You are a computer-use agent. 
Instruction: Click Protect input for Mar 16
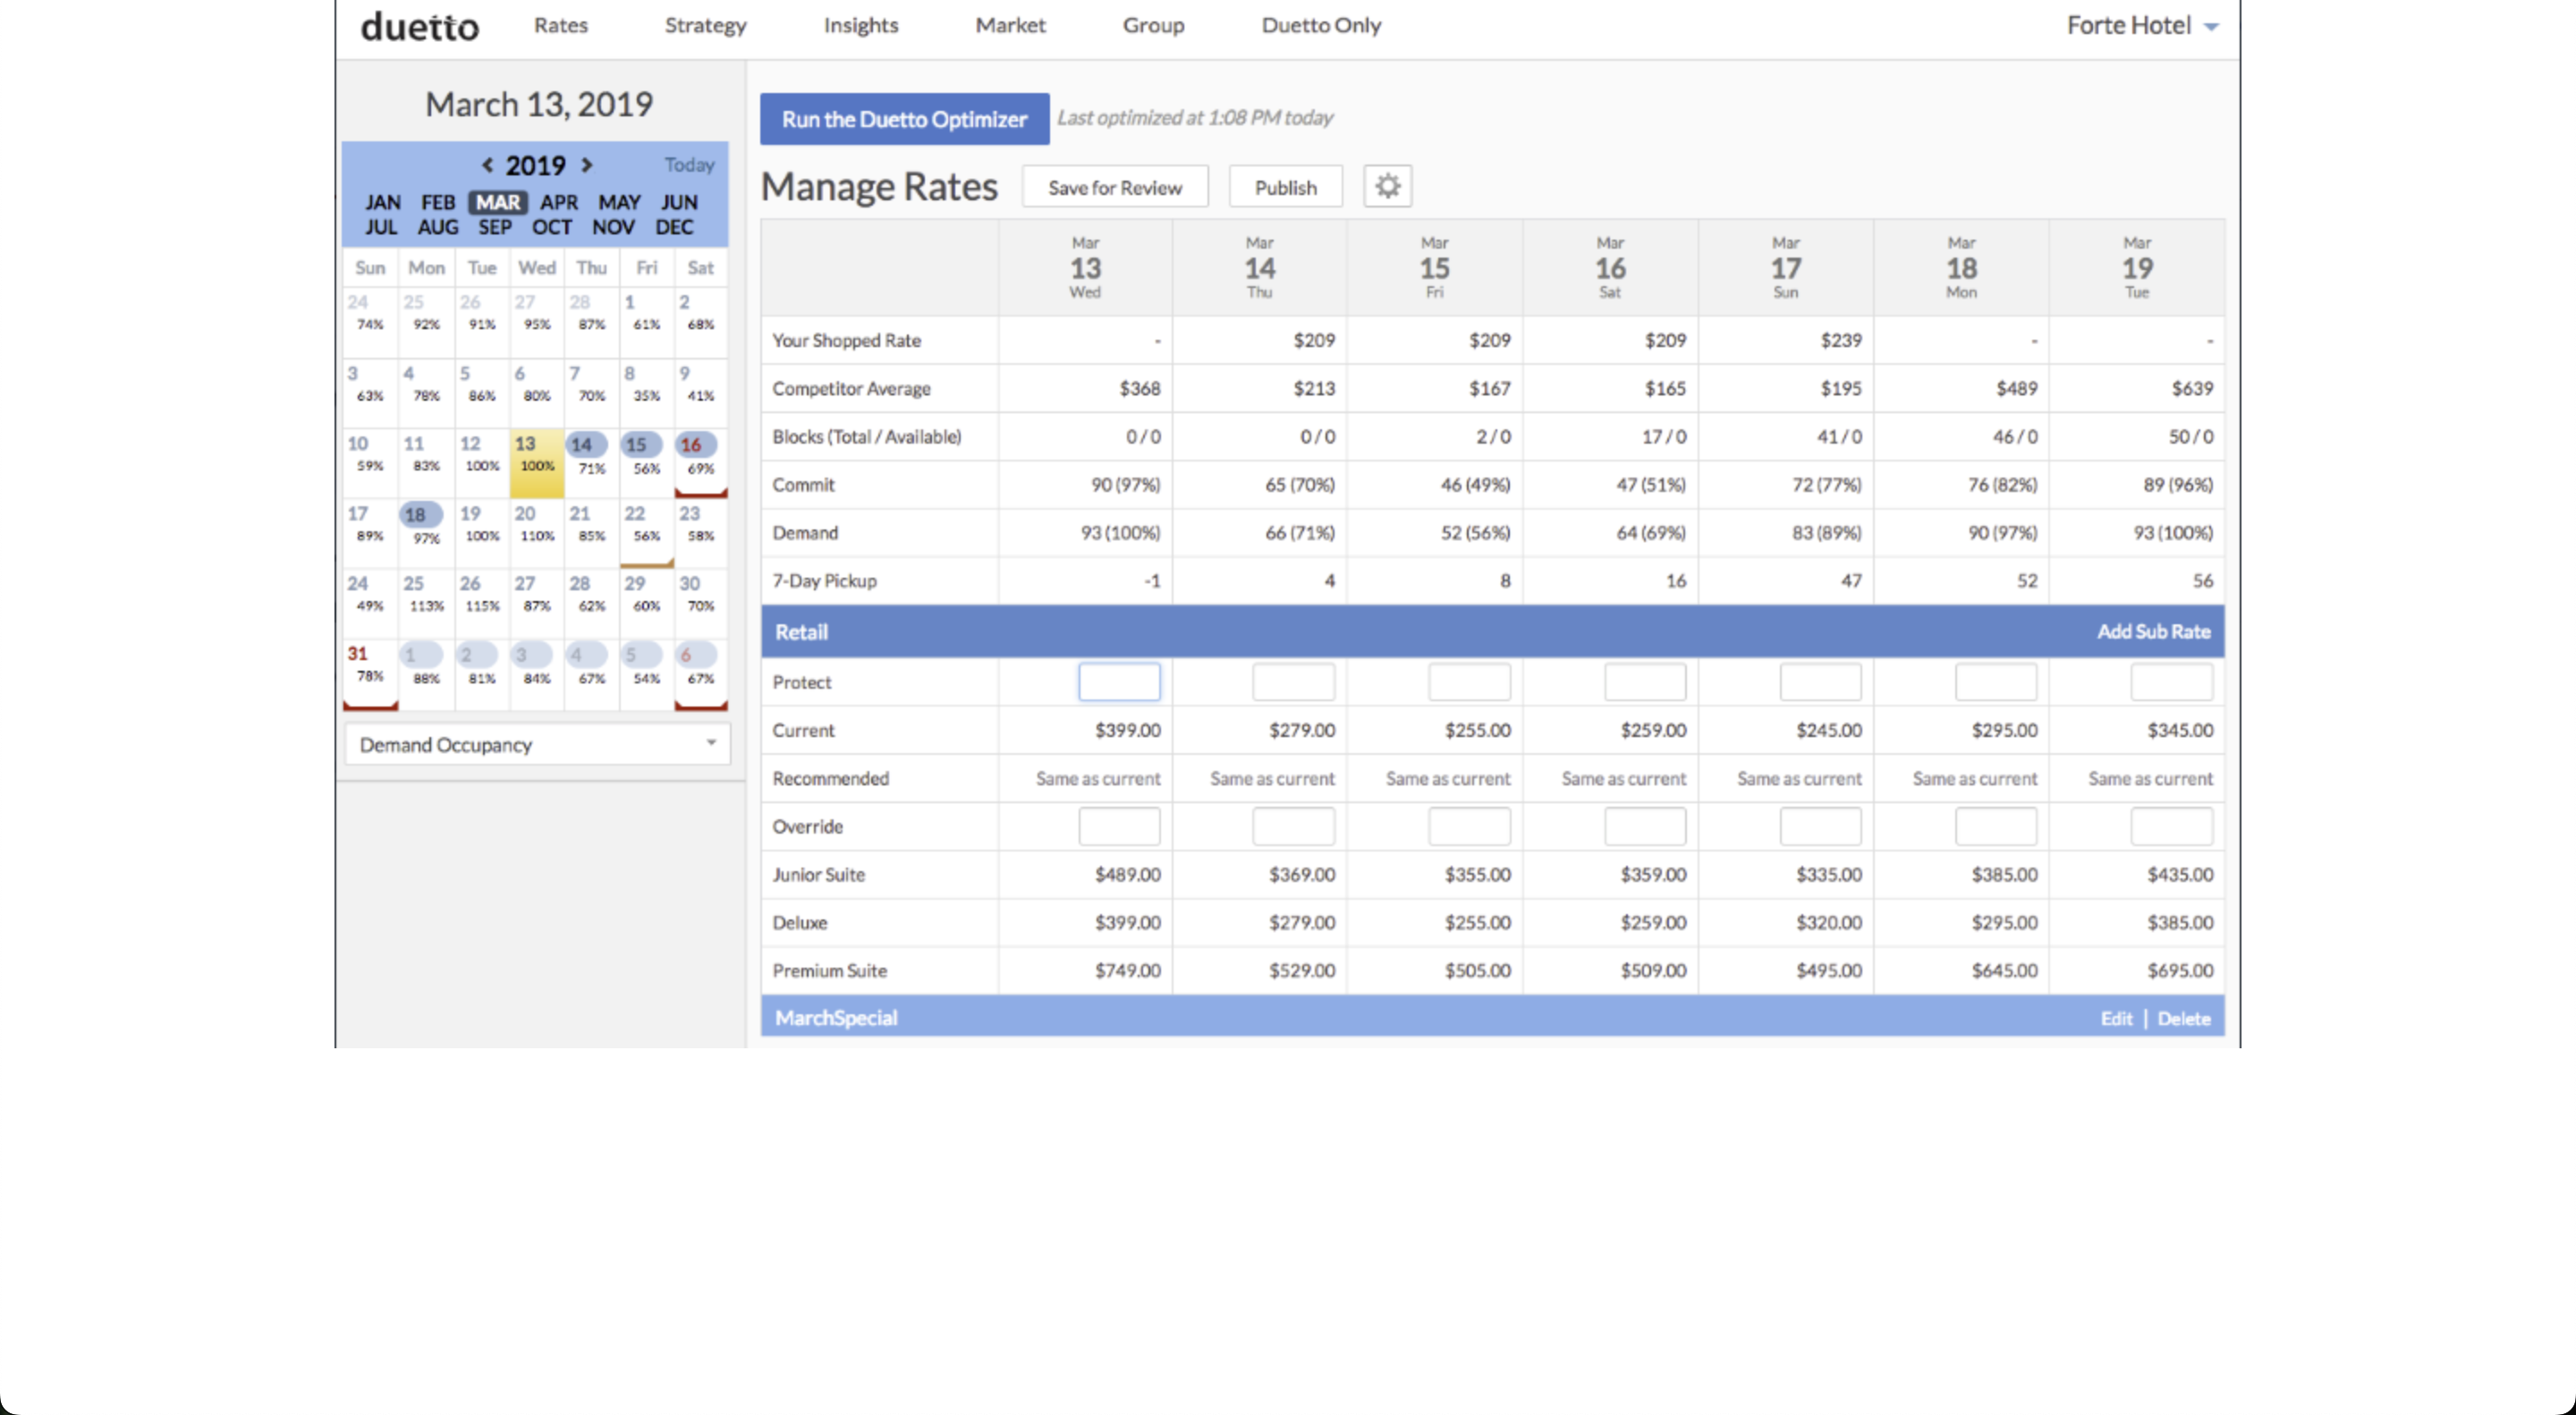click(1645, 682)
